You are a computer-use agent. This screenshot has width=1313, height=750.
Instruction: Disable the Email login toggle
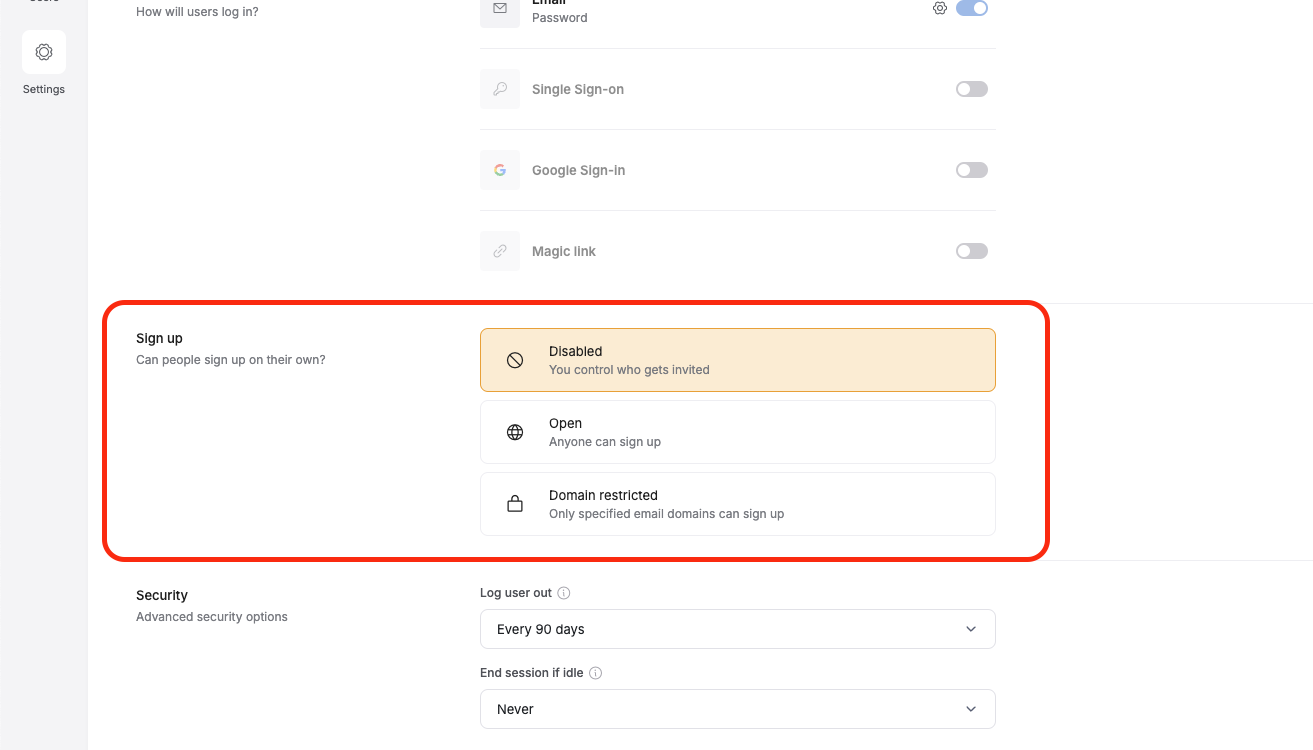click(x=971, y=8)
